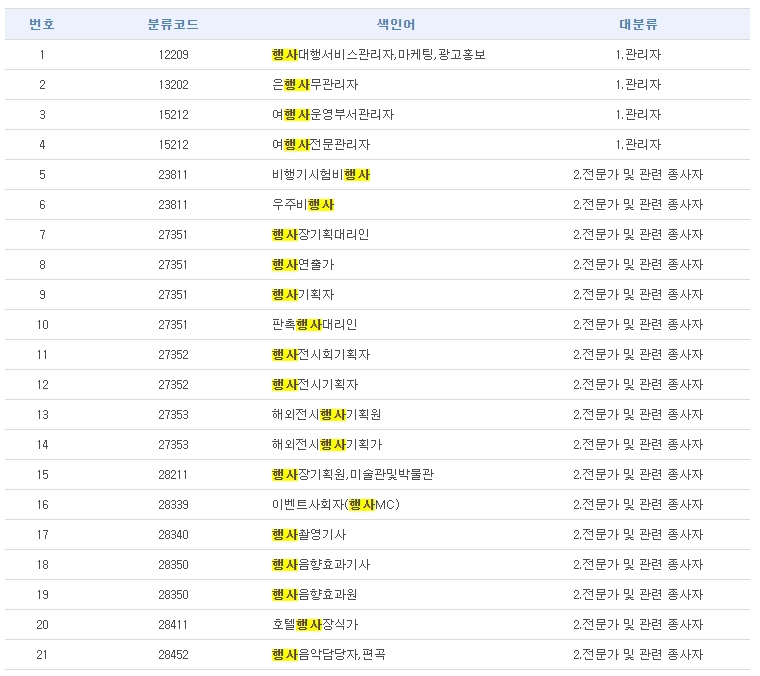
Task: Click classification code 12209
Action: [173, 55]
